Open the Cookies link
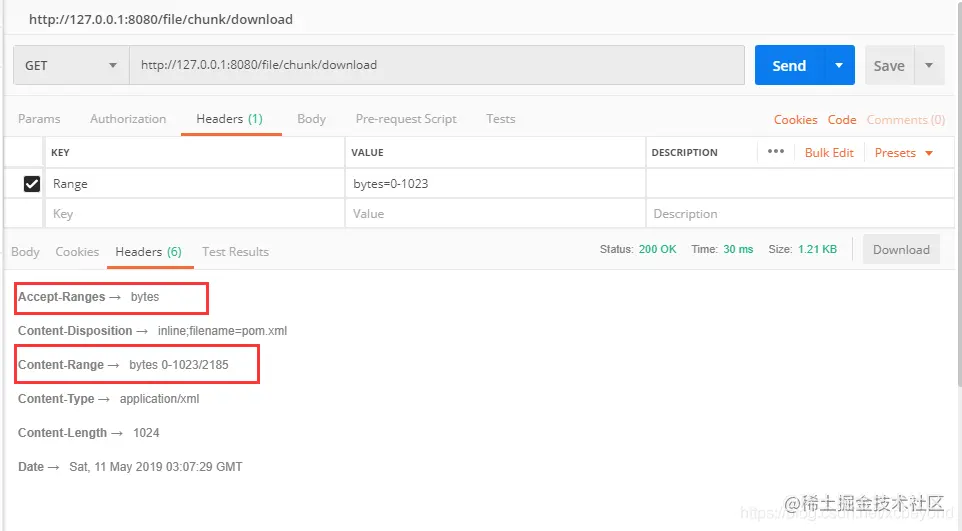Viewport: 962px width, 531px height. click(795, 120)
